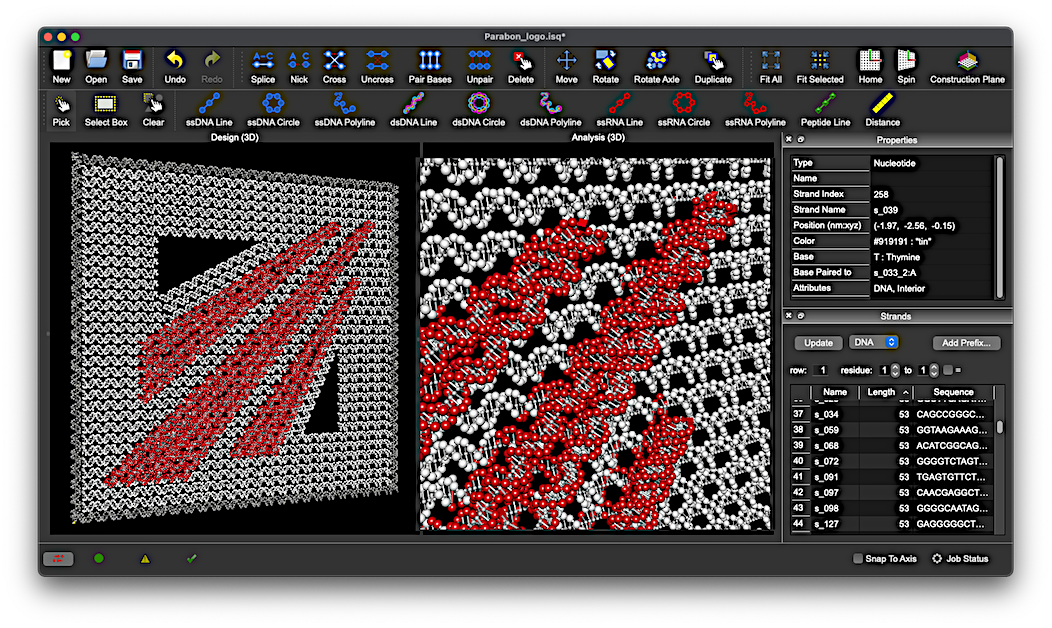Image resolution: width=1052 pixels, height=628 pixels.
Task: Click the residue start value stepper
Action: point(894,370)
